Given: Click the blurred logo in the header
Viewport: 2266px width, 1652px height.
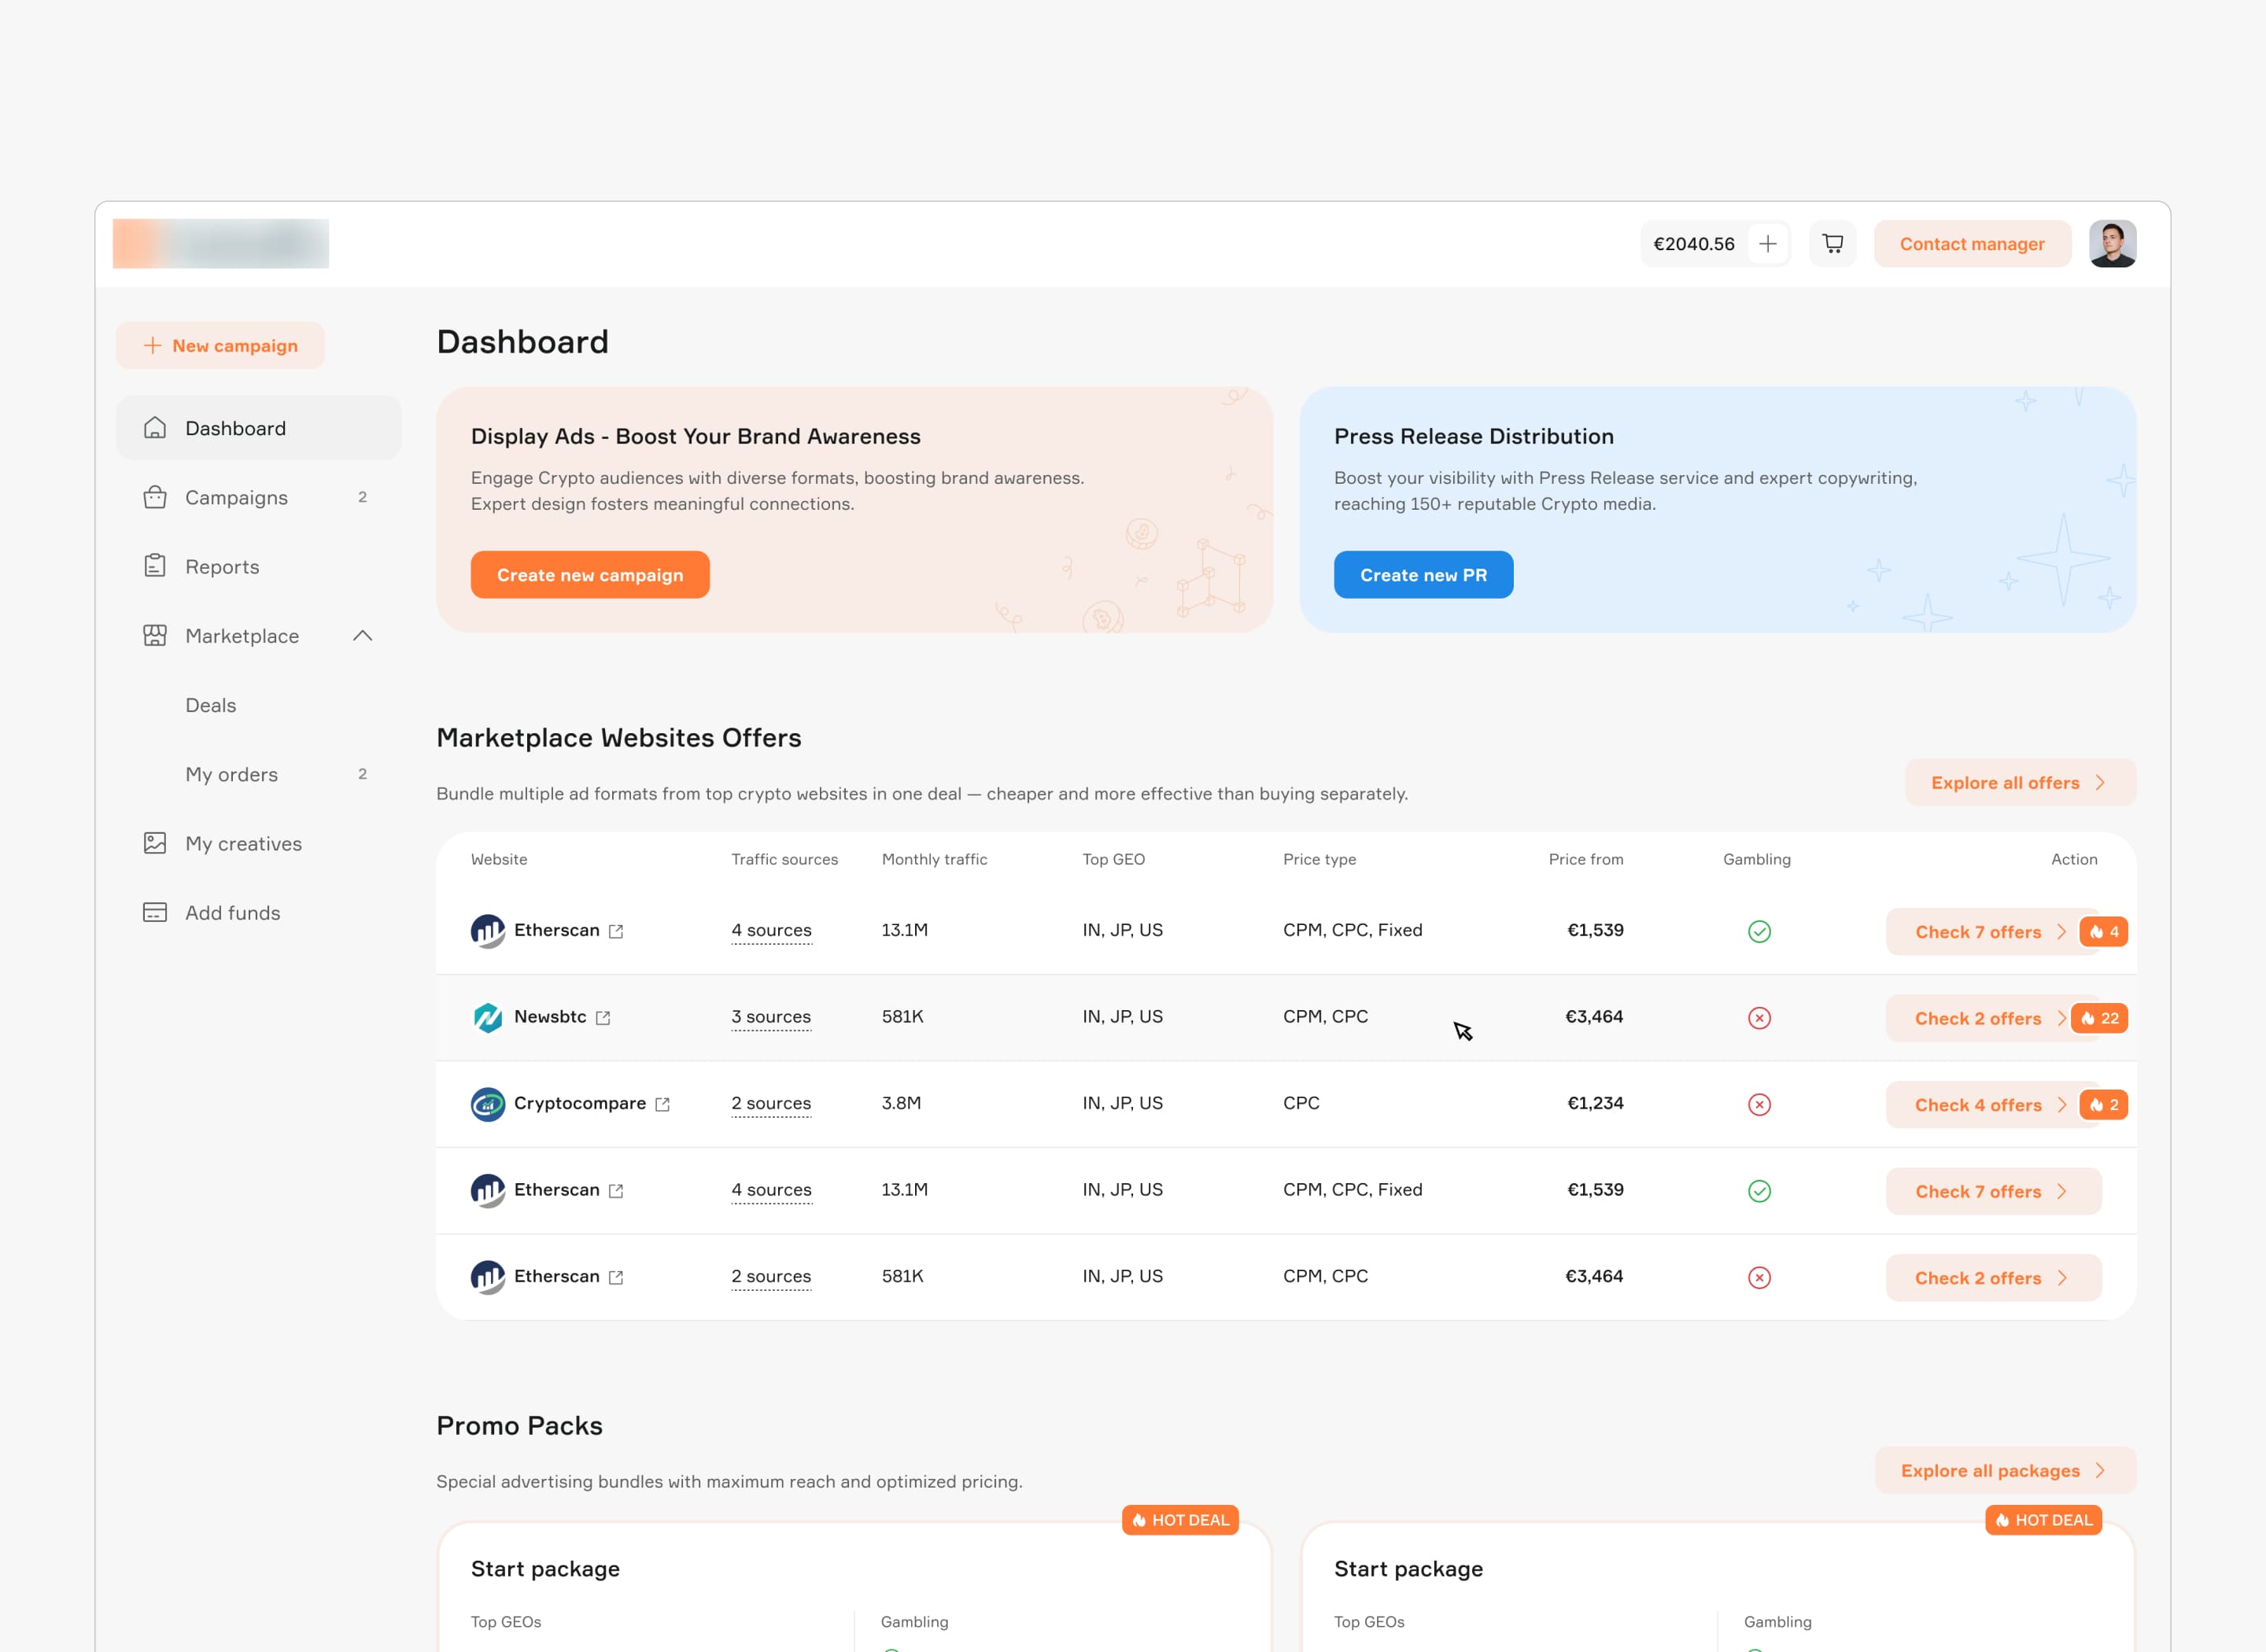Looking at the screenshot, I should (221, 244).
